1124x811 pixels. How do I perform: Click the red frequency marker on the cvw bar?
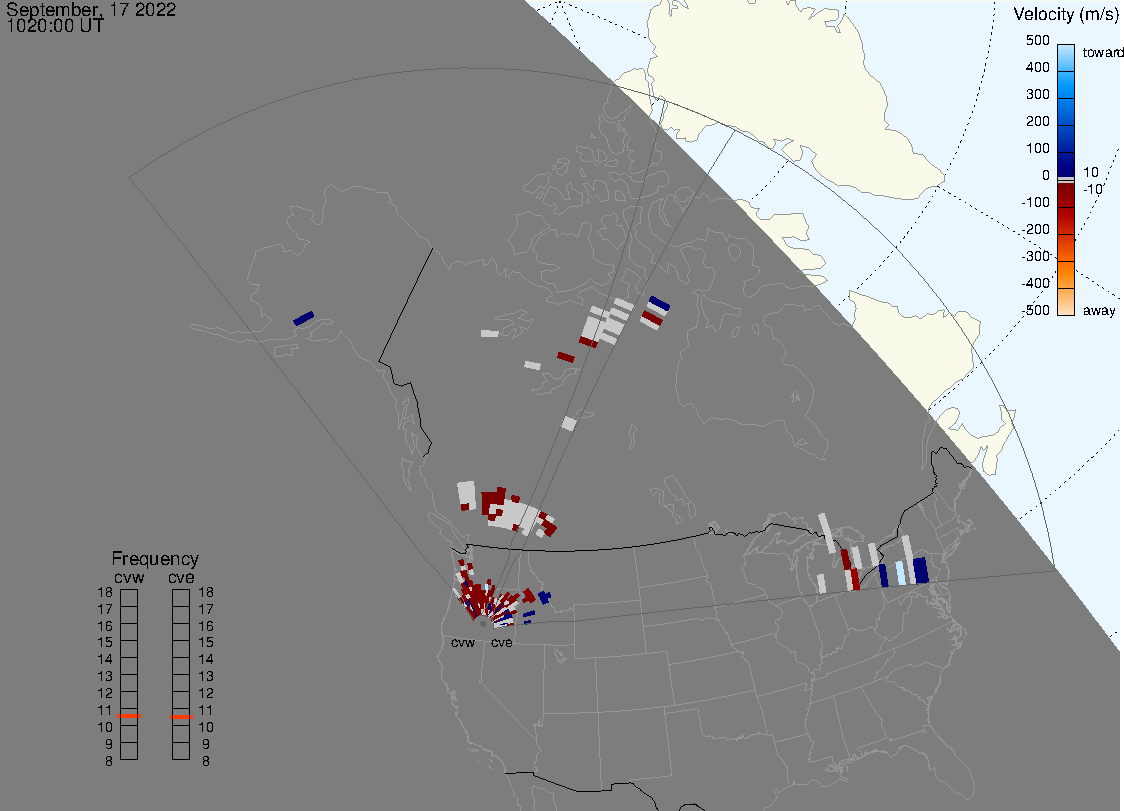point(129,716)
